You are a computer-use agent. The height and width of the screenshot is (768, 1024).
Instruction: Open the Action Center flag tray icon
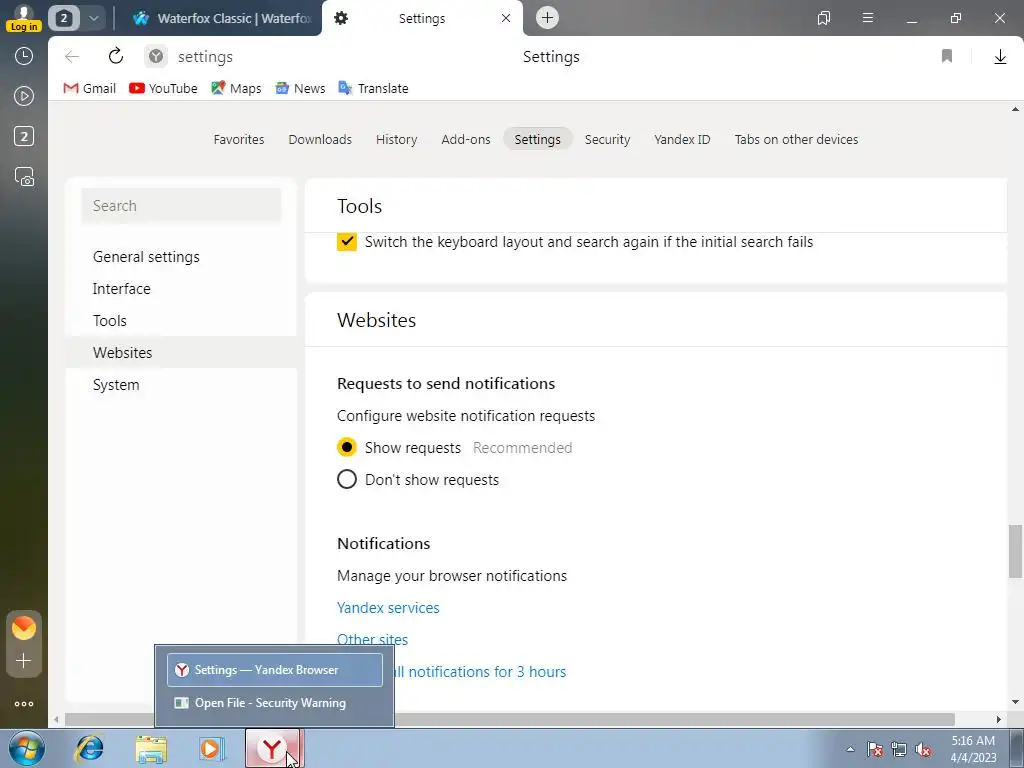pos(875,749)
